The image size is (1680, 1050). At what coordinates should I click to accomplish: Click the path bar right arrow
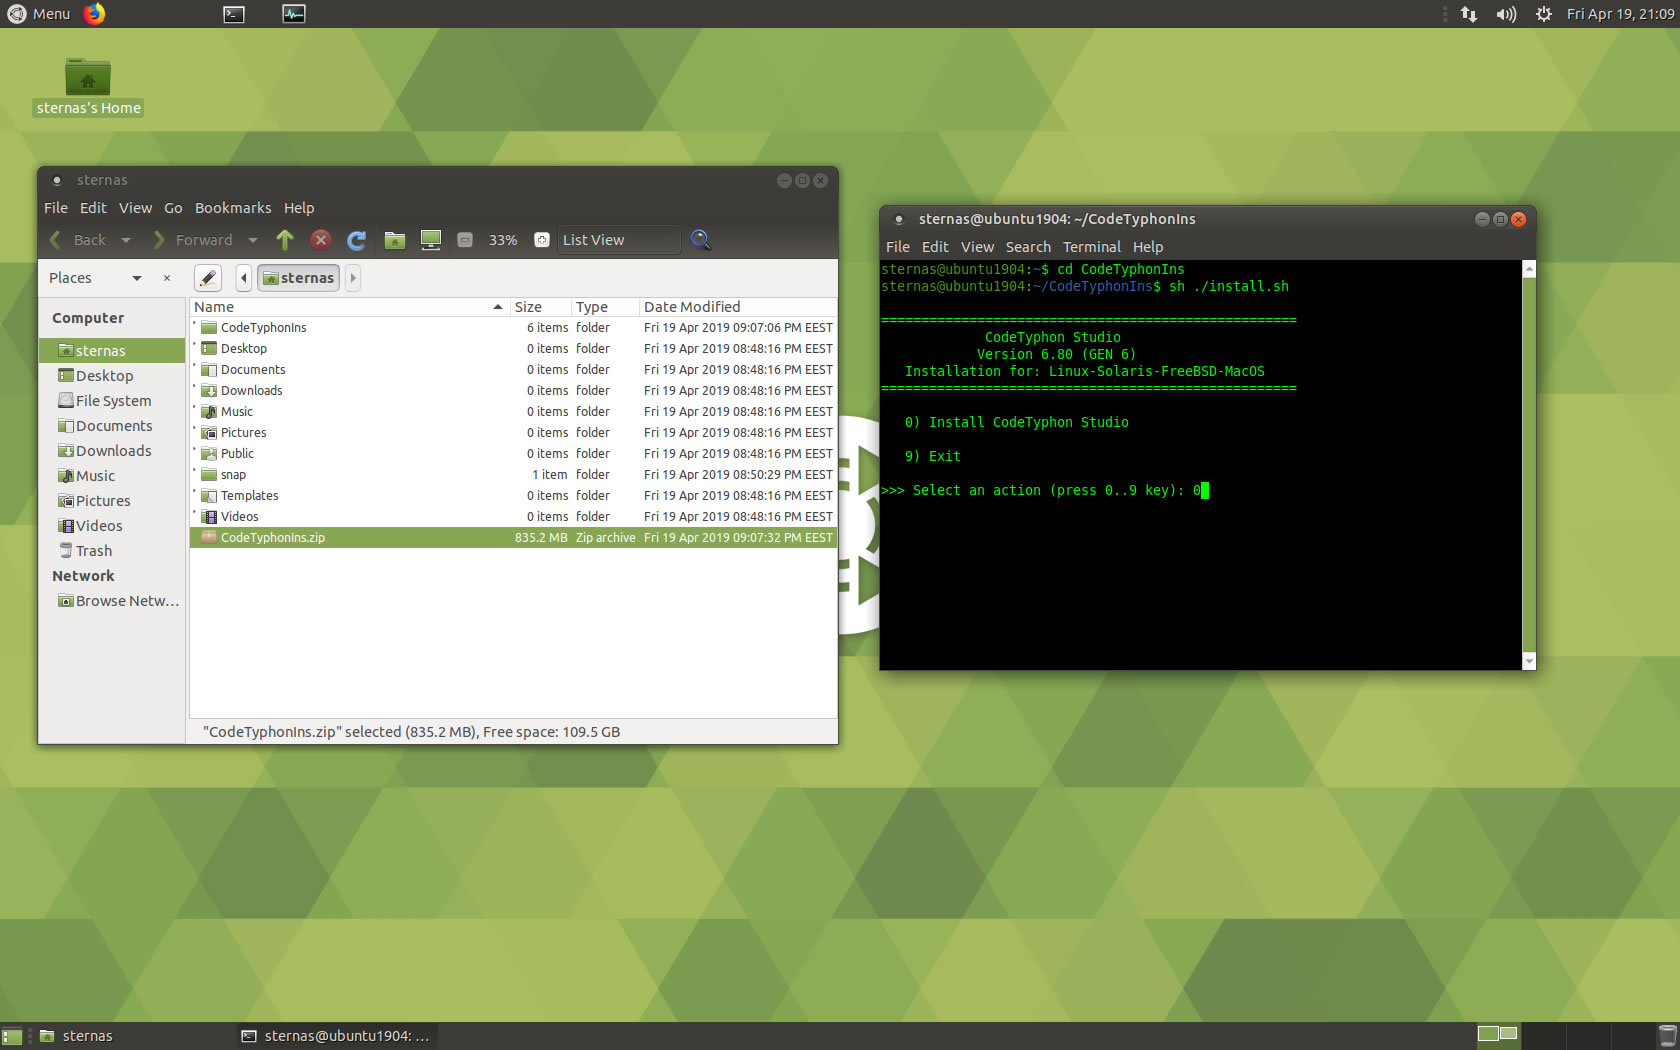coord(352,278)
